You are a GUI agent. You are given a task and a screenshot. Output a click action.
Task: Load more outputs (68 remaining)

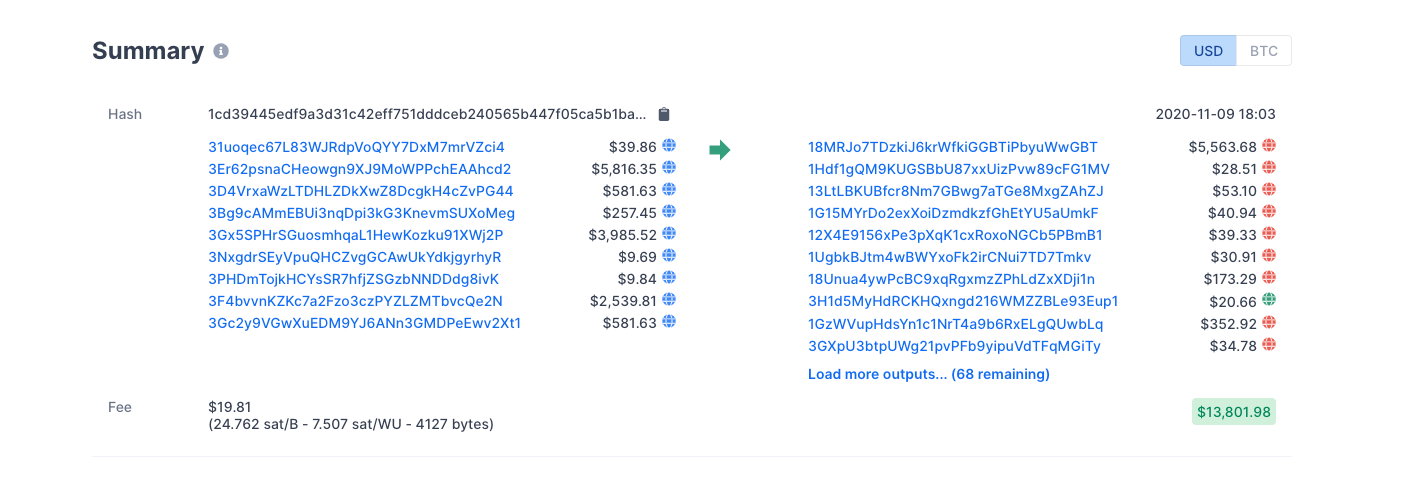[929, 374]
